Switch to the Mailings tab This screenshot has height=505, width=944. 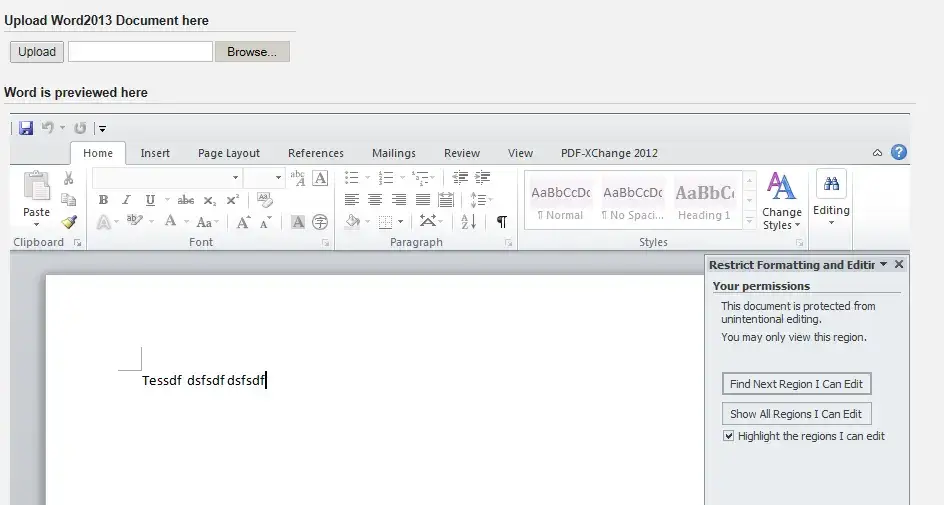point(394,153)
